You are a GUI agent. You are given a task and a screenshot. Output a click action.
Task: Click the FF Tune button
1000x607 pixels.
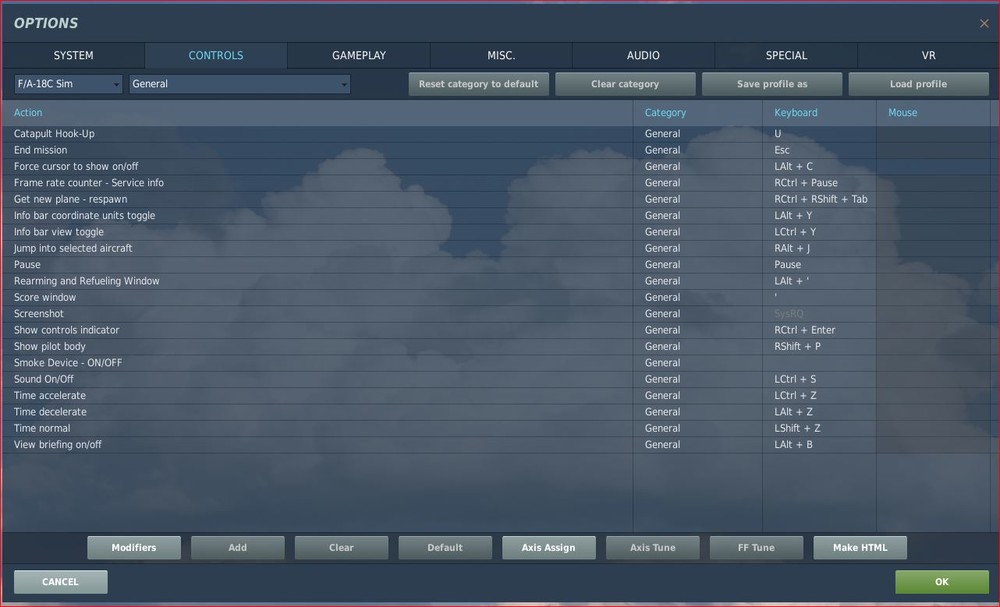pyautogui.click(x=756, y=548)
